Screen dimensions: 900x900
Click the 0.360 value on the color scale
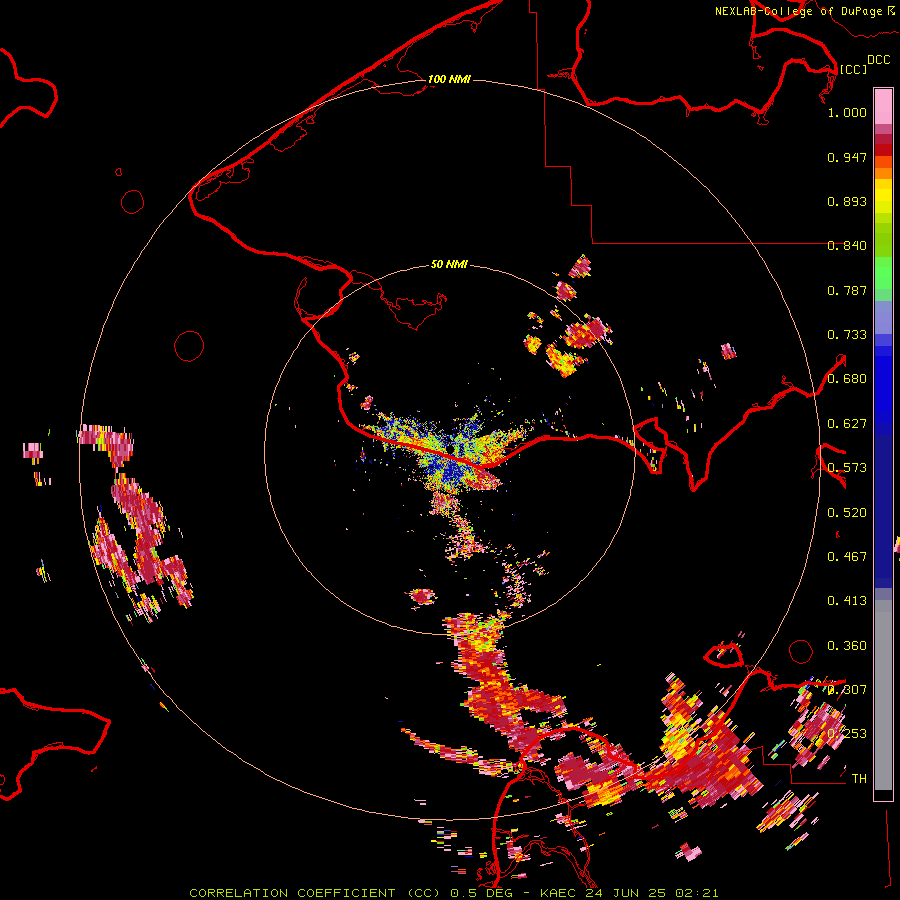click(847, 646)
